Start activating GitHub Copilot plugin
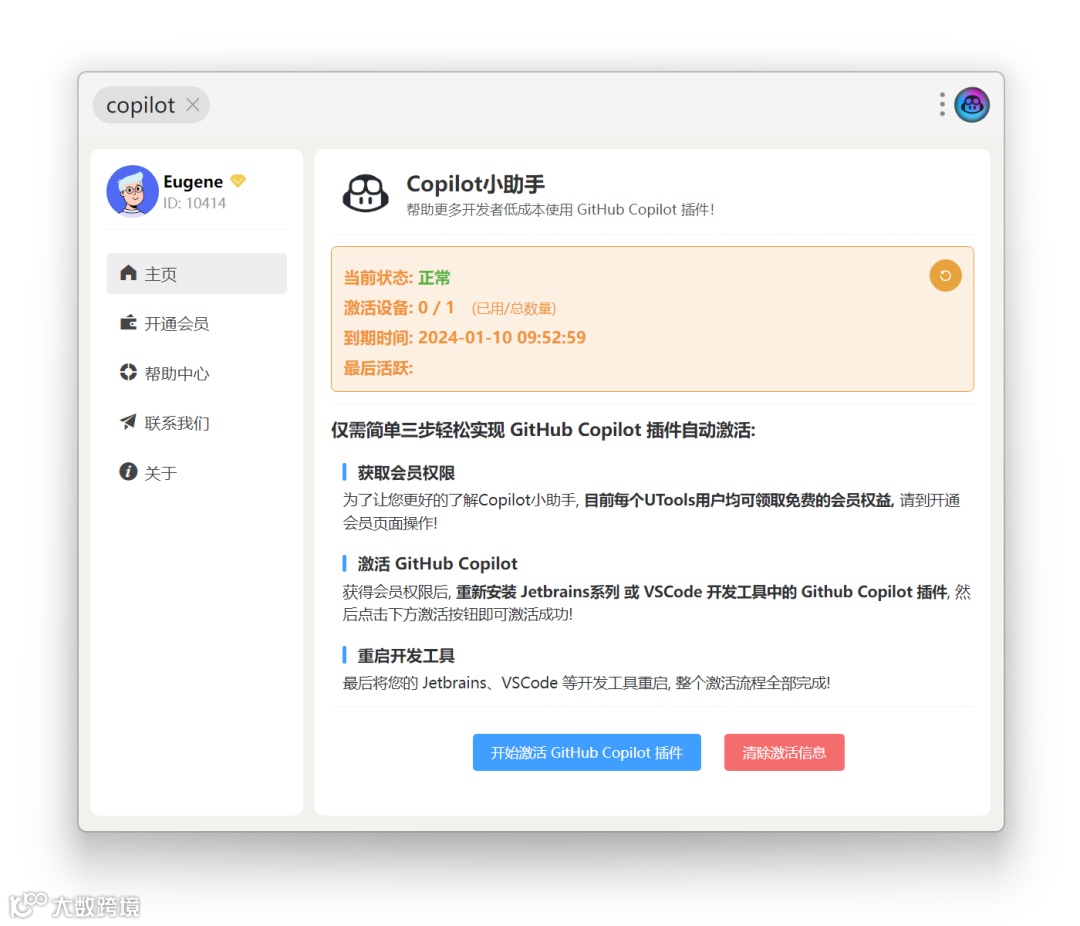The width and height of the screenshot is (1080, 926). coord(587,752)
